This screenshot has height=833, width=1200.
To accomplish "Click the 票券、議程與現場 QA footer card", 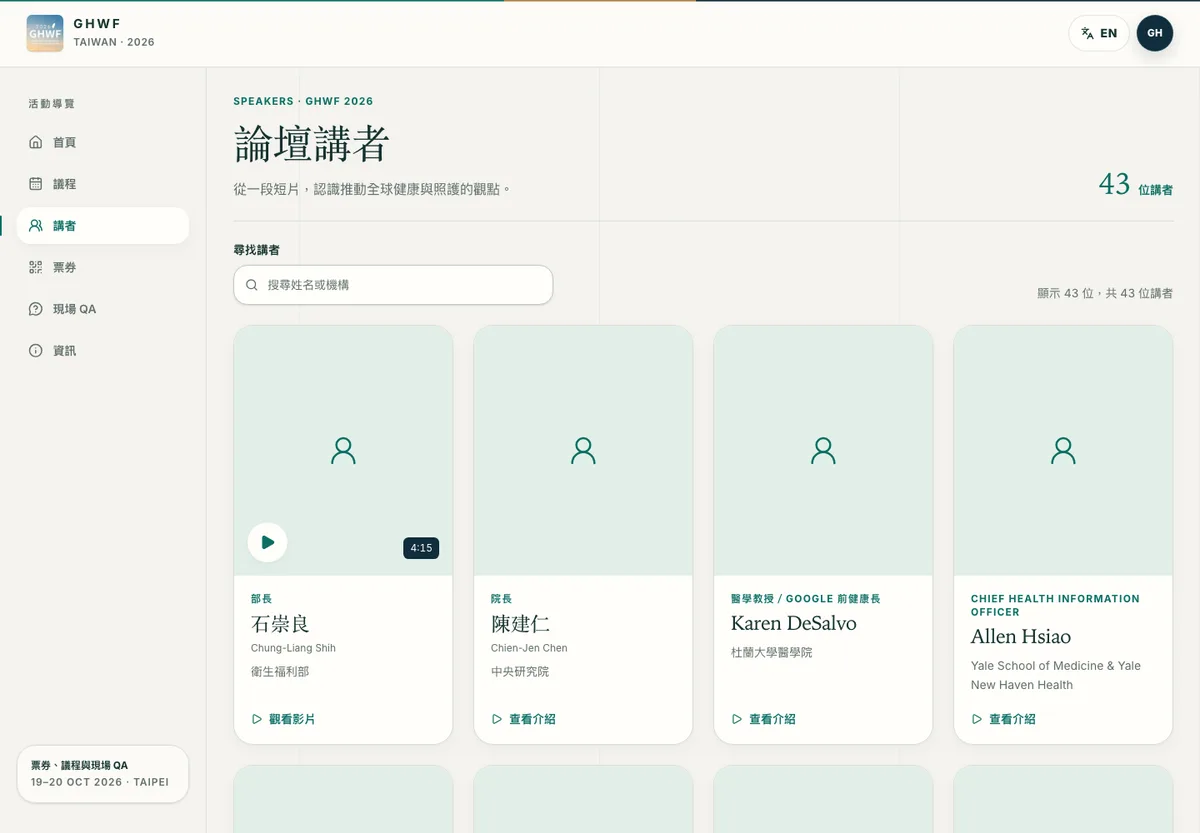I will click(x=103, y=774).
